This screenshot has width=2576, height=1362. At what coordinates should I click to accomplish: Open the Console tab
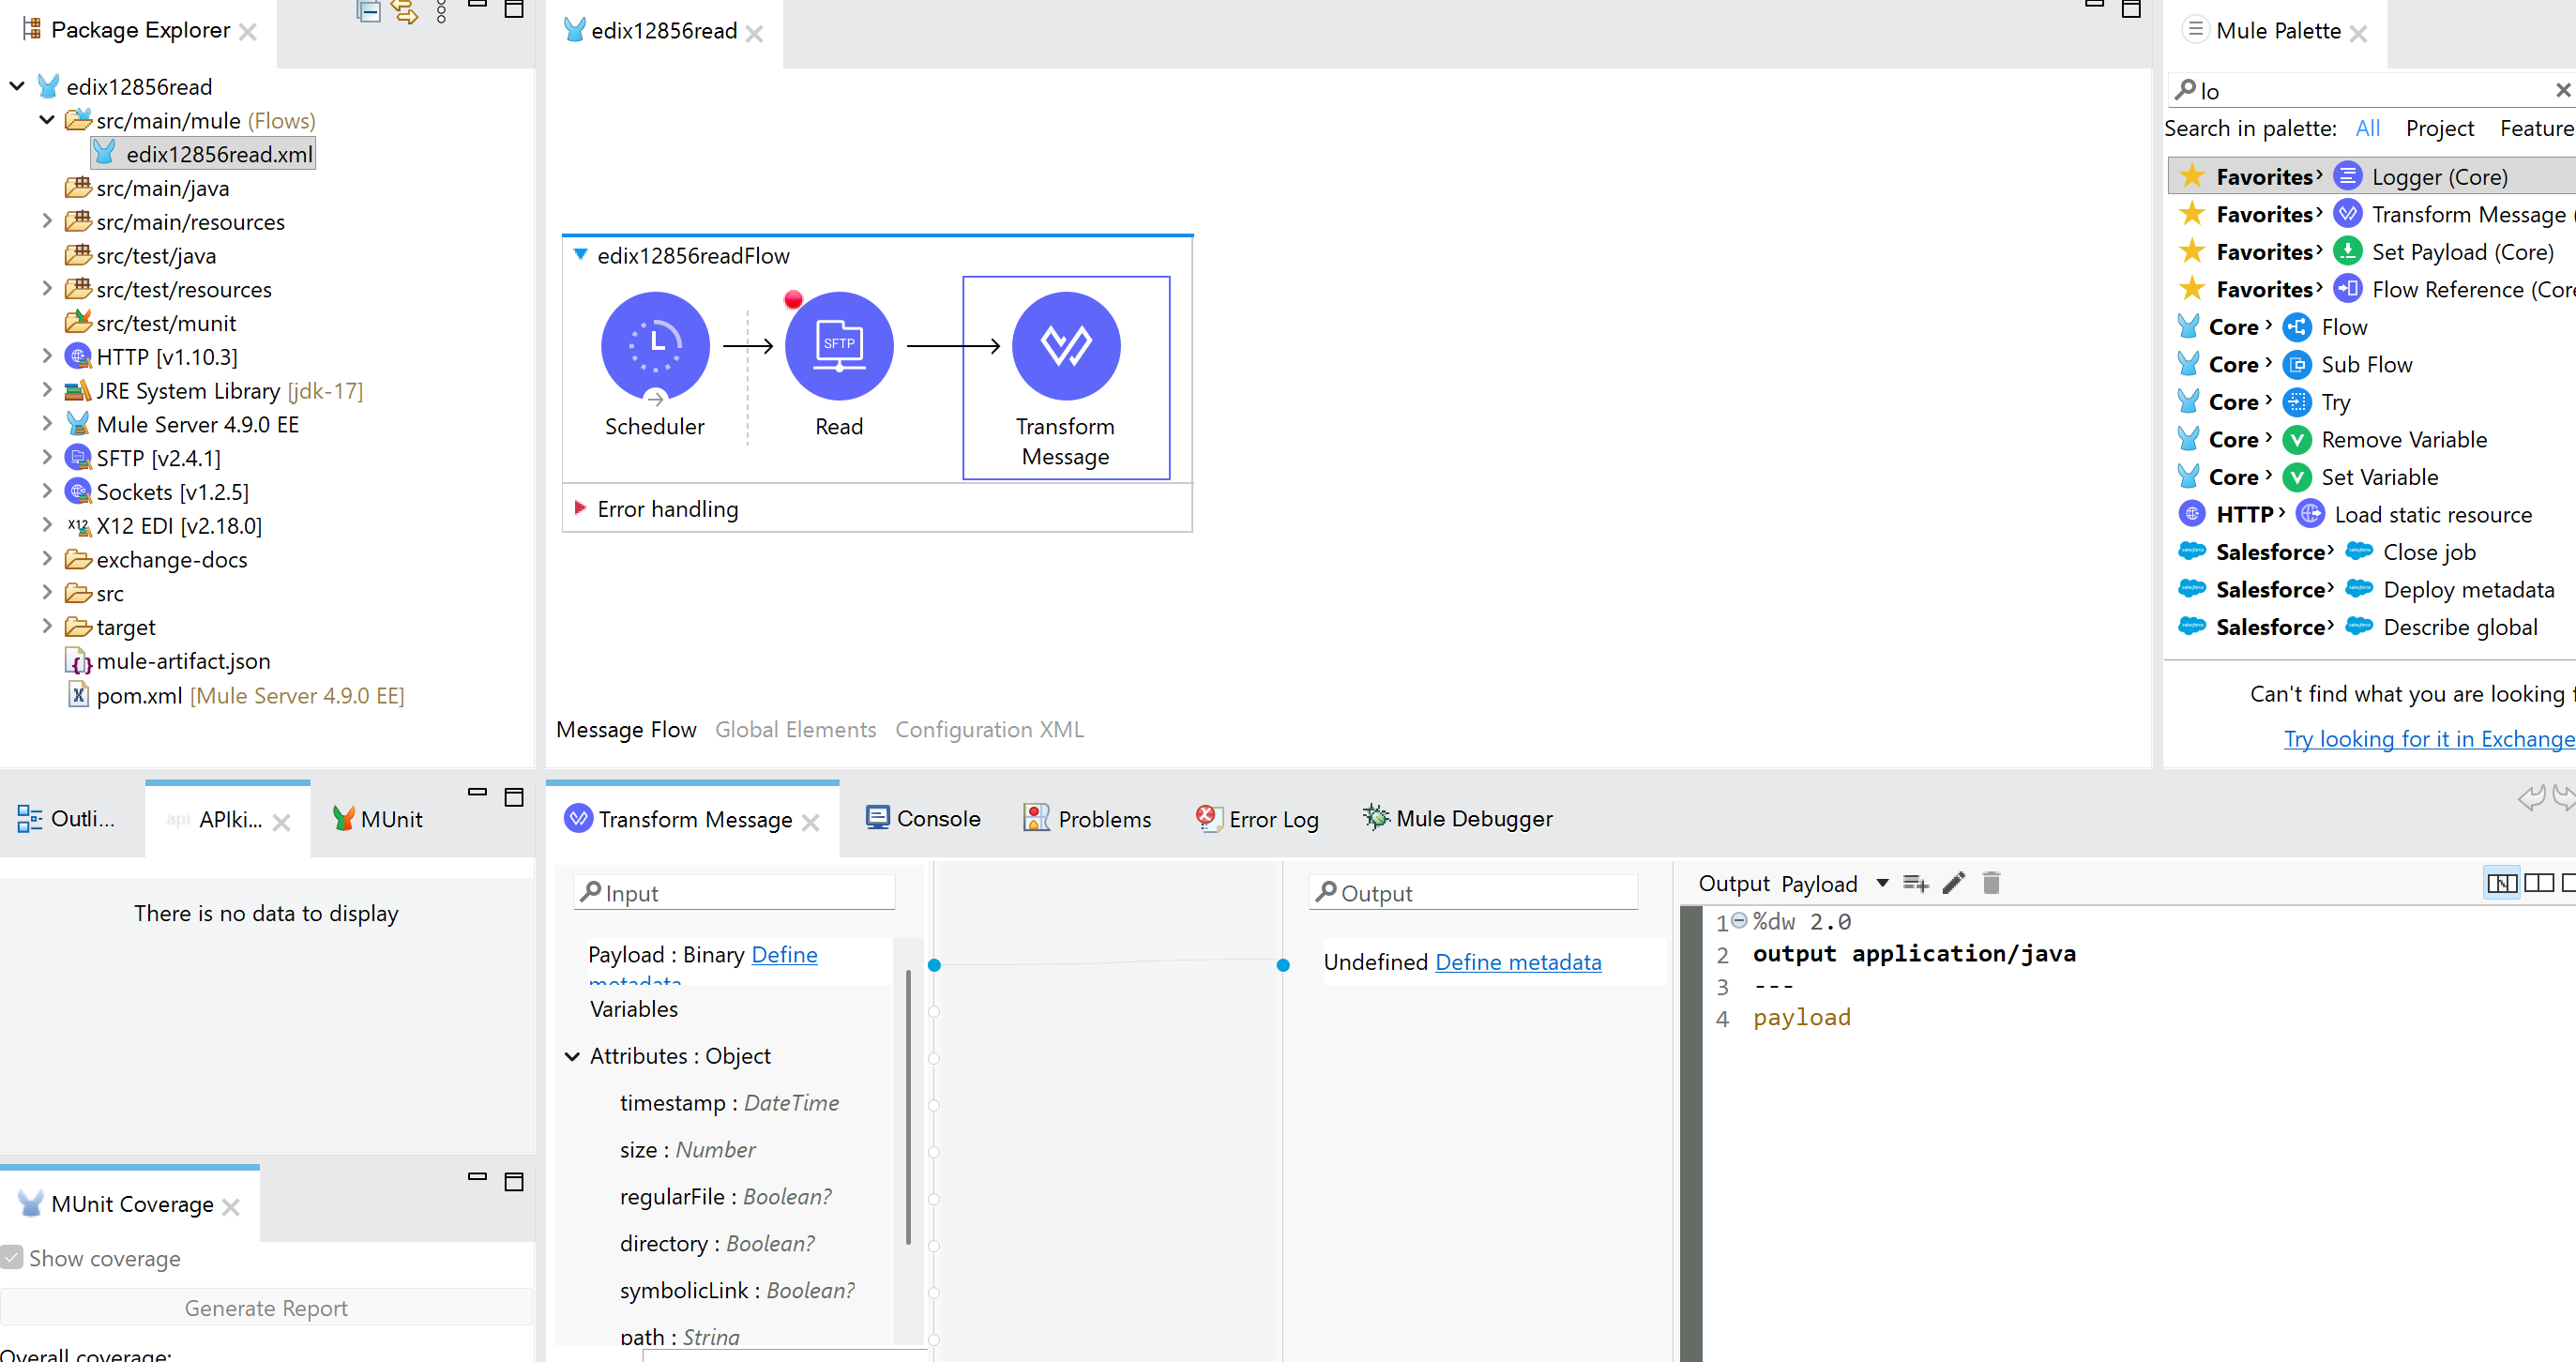(939, 818)
